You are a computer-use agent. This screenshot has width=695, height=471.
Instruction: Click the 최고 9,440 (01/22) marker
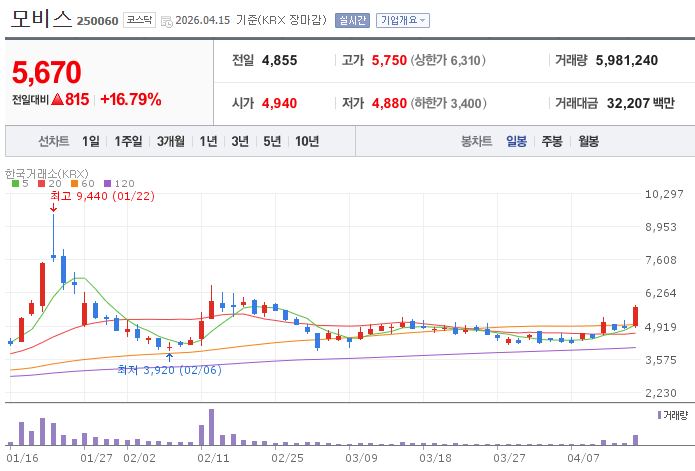point(102,196)
